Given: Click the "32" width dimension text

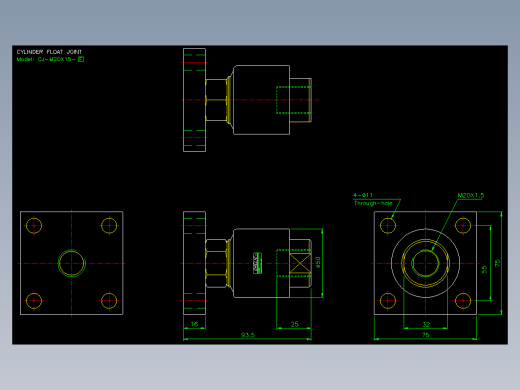Looking at the screenshot, I should (x=426, y=324).
